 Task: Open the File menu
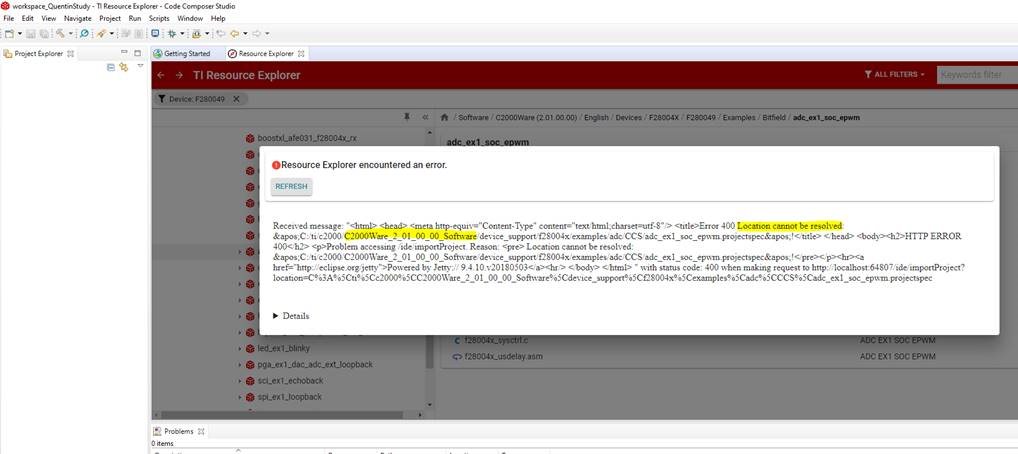(x=8, y=19)
